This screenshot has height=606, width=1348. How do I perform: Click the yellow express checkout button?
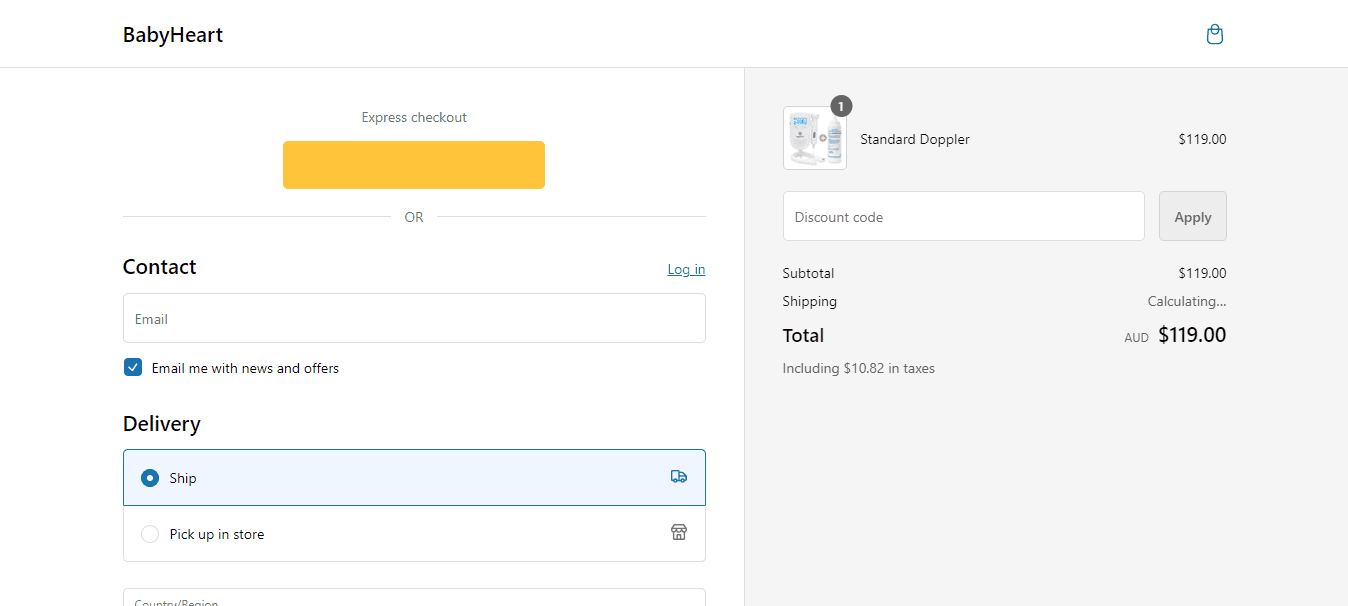pyautogui.click(x=414, y=165)
